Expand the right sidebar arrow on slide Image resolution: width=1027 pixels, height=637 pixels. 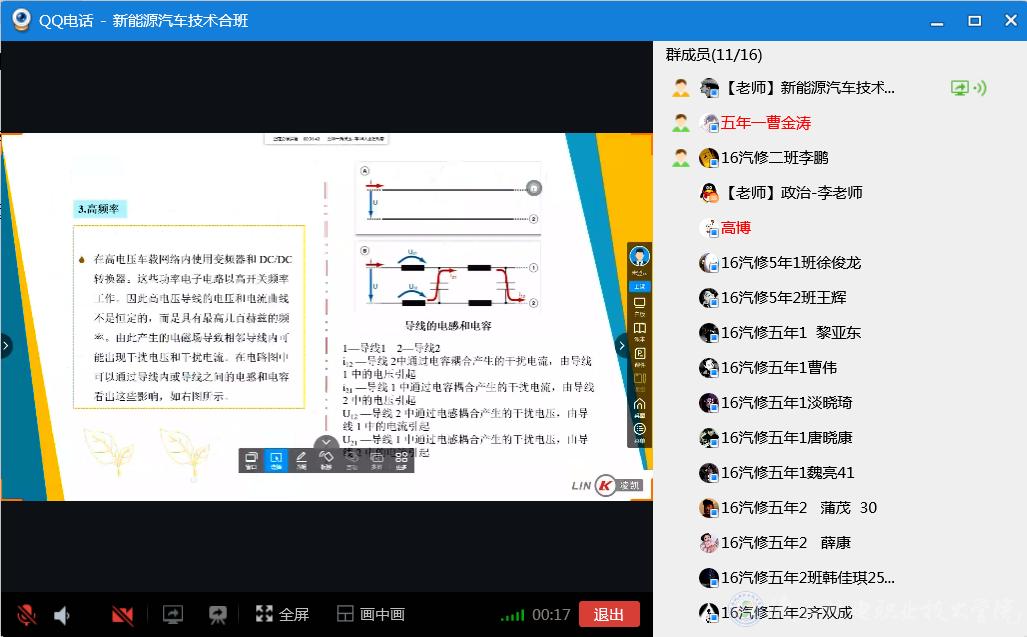[620, 345]
